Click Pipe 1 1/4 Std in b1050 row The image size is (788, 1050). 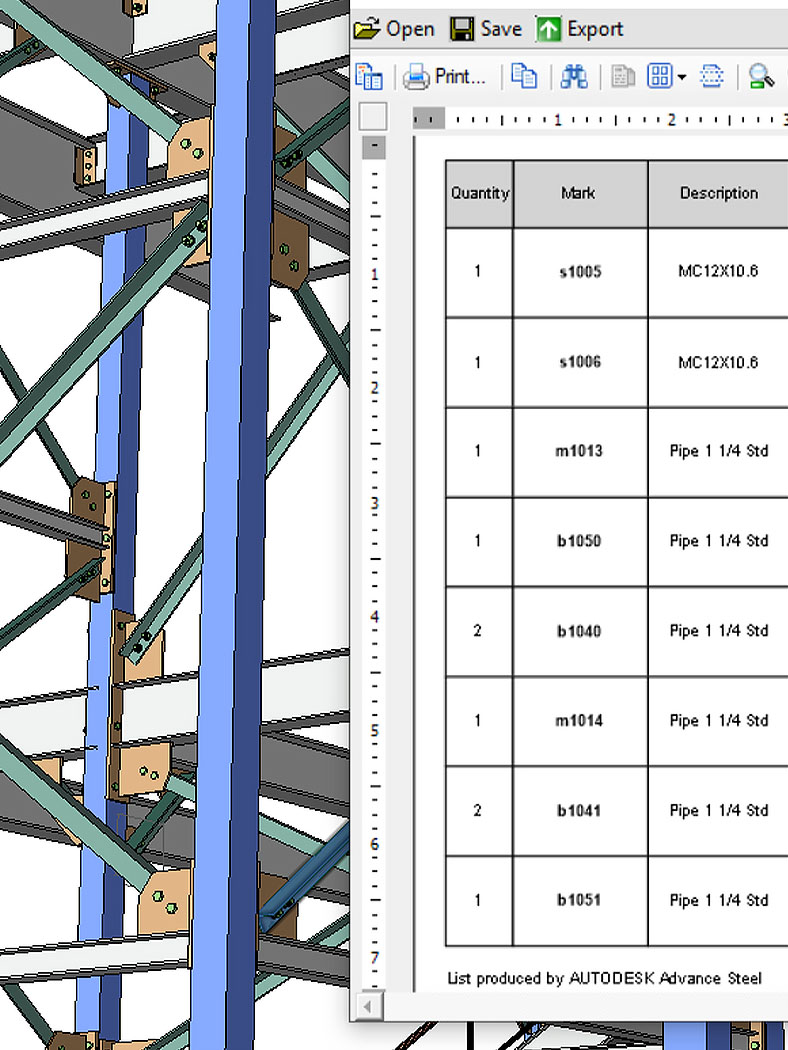(718, 541)
